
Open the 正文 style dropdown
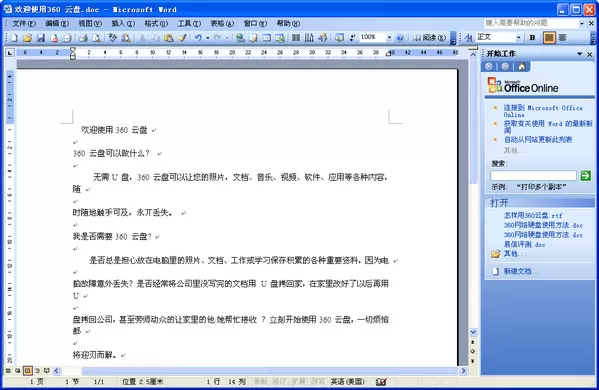pyautogui.click(x=518, y=37)
